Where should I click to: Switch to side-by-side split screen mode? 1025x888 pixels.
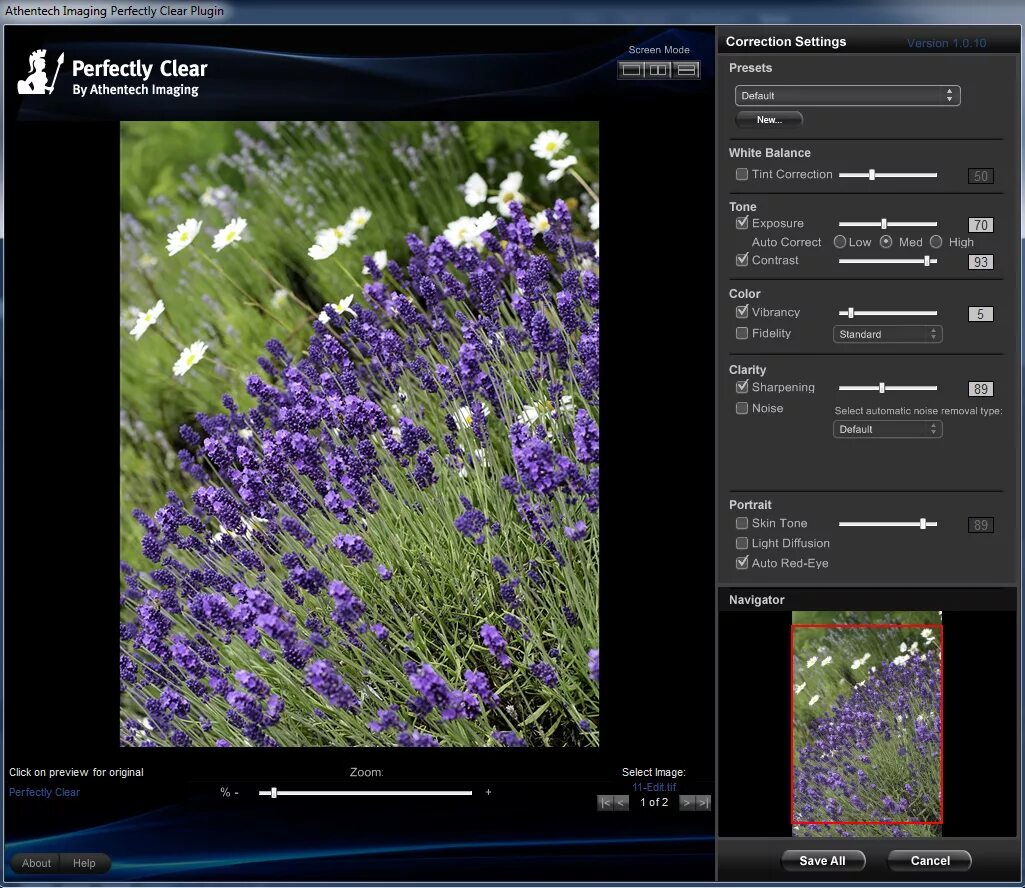[x=658, y=70]
